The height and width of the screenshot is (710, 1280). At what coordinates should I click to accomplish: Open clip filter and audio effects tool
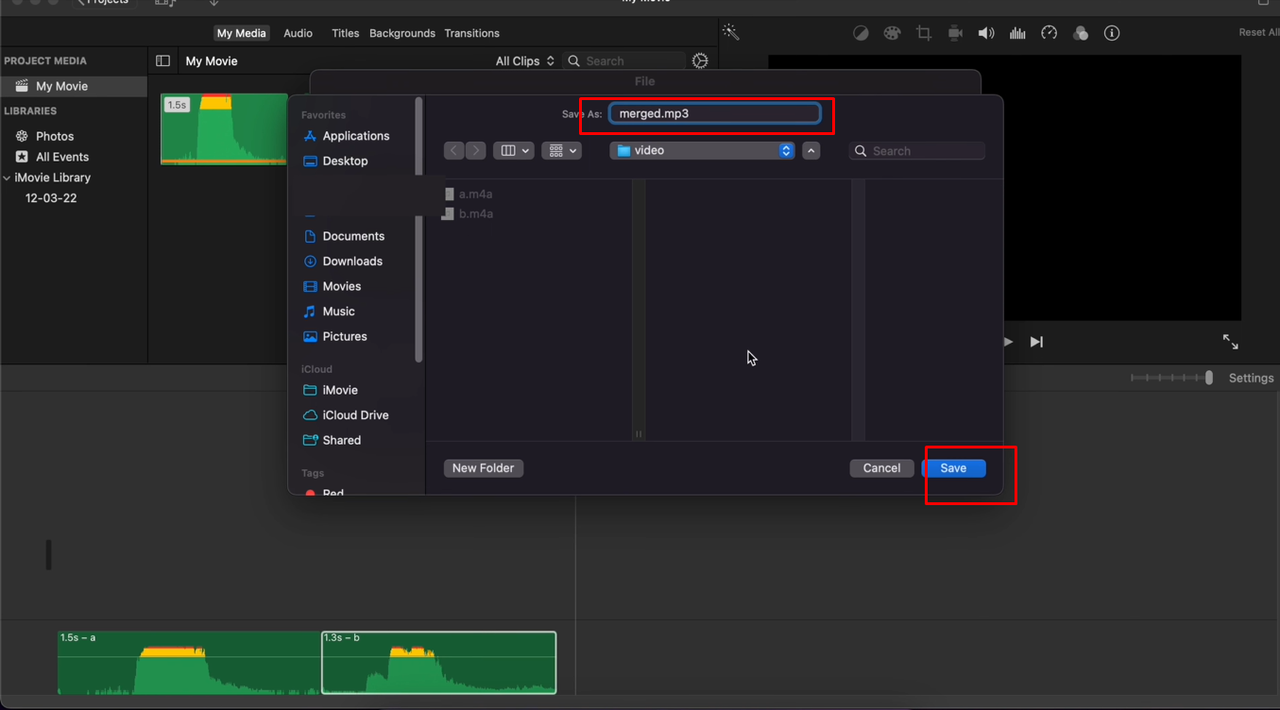[1080, 33]
